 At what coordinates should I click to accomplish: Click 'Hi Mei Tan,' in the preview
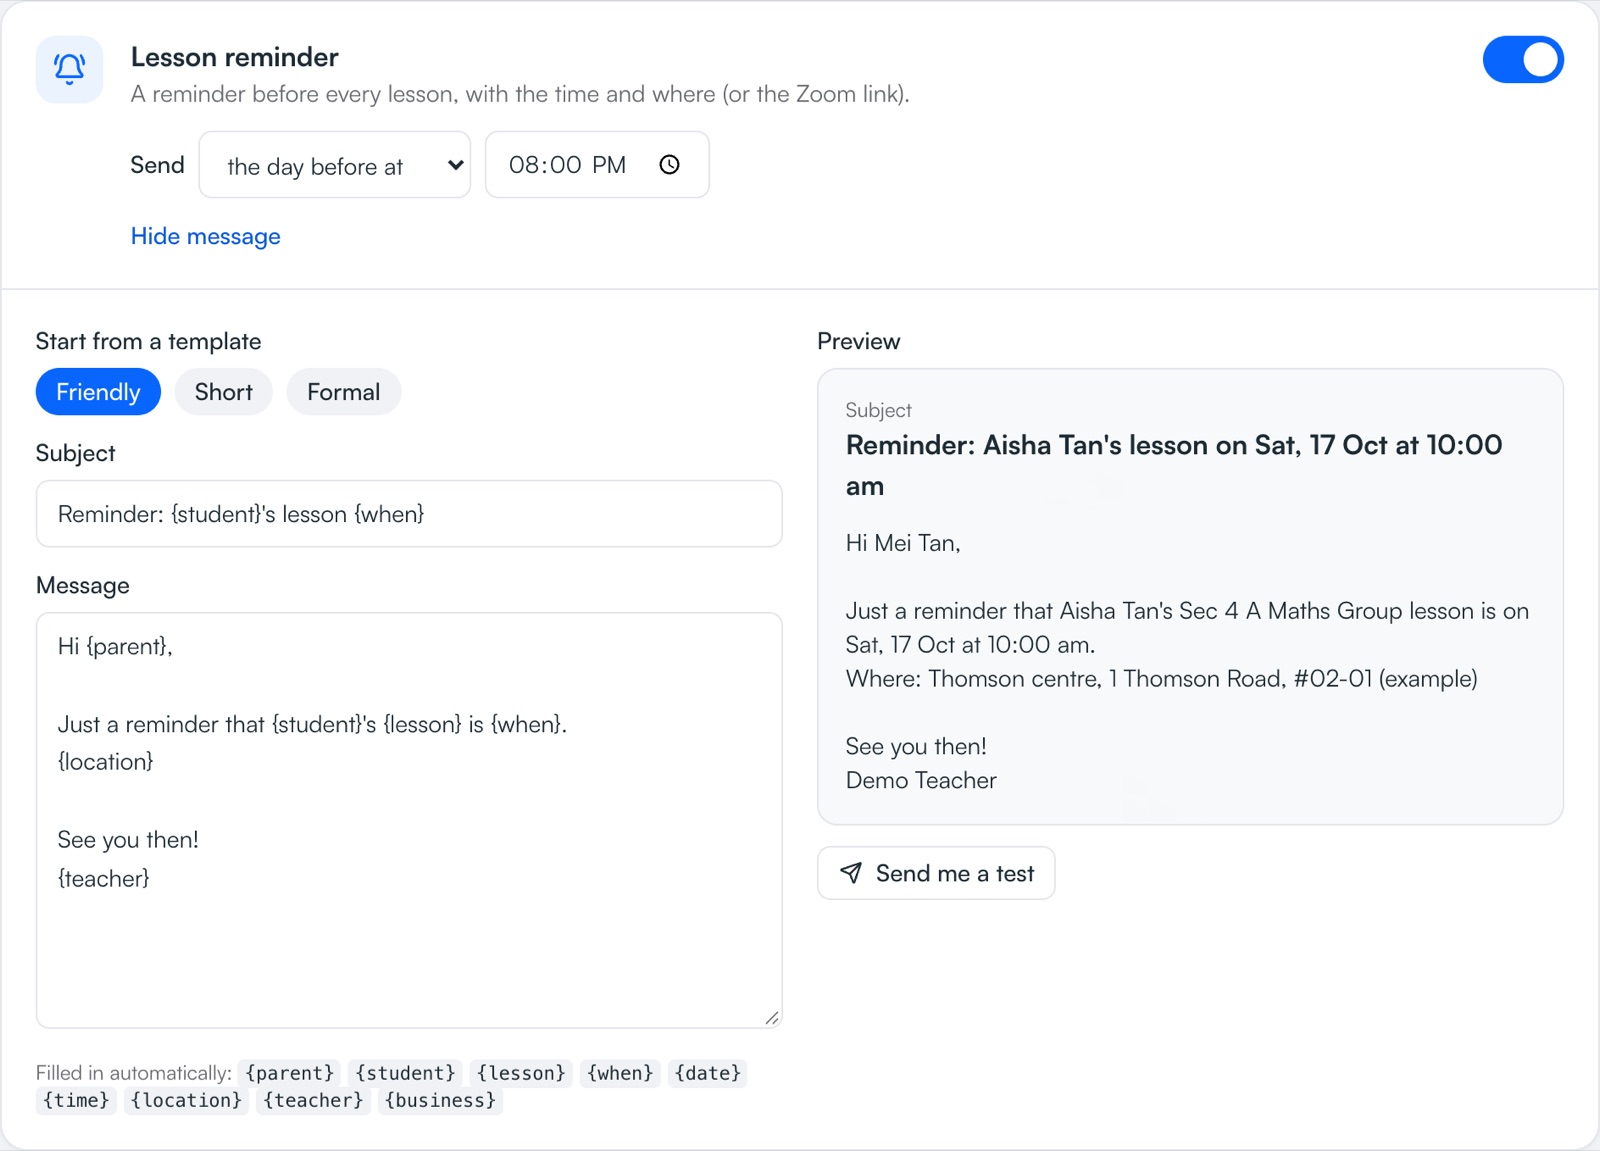[903, 543]
